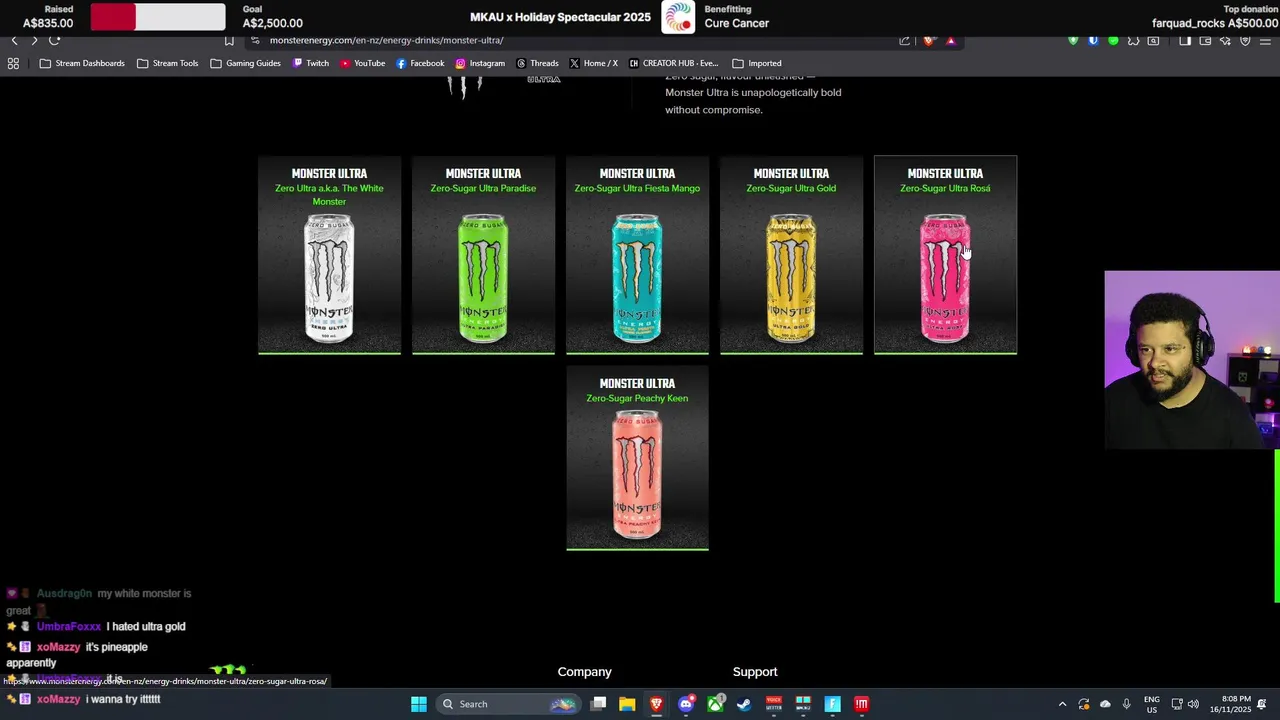The image size is (1280, 720).
Task: Open the Brave Wallet icon
Action: [x=1205, y=41]
